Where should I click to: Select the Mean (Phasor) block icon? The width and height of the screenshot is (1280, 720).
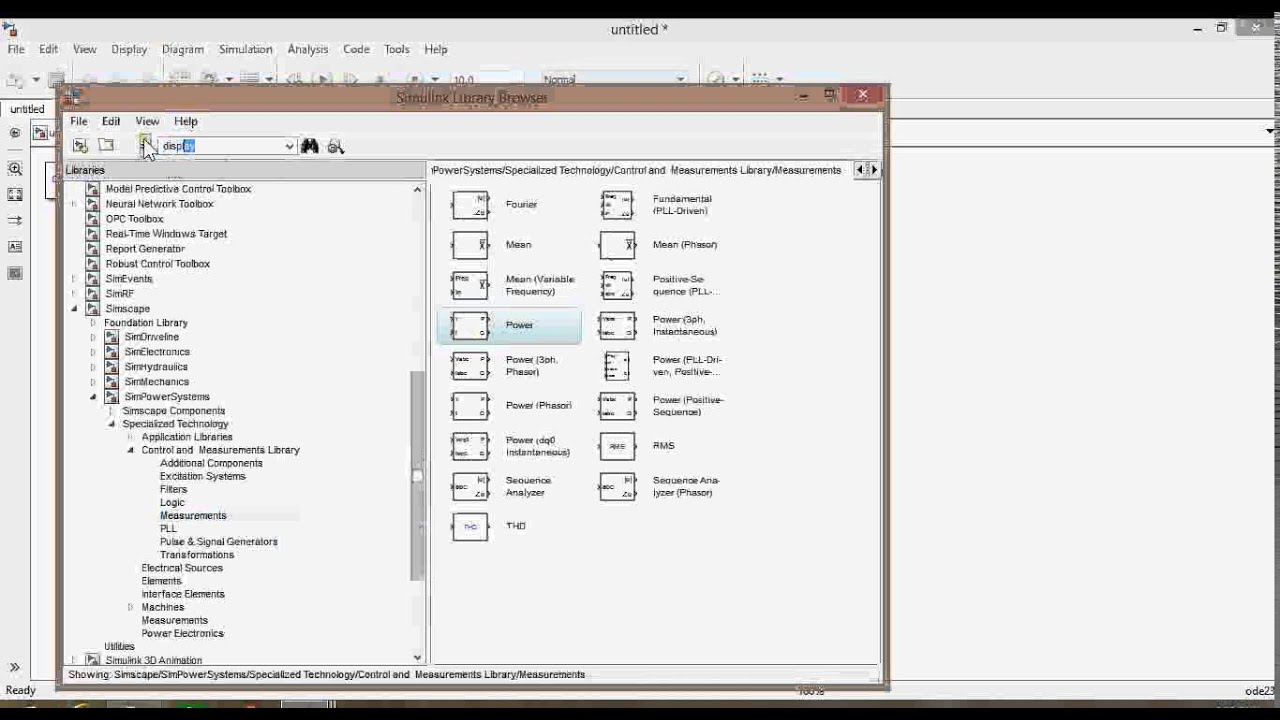coord(617,245)
